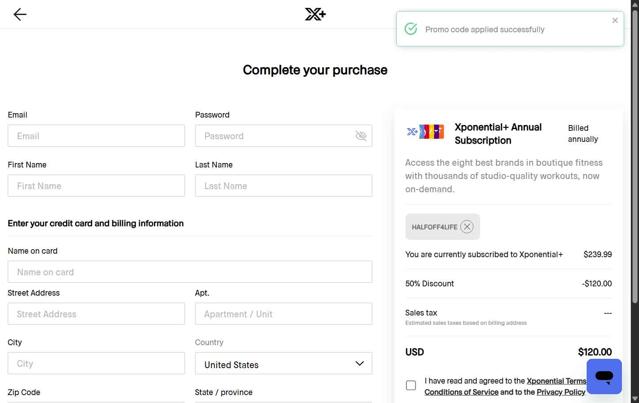Click 'Xponential+ Annual Subscription' title
639x403 pixels.
tap(498, 134)
